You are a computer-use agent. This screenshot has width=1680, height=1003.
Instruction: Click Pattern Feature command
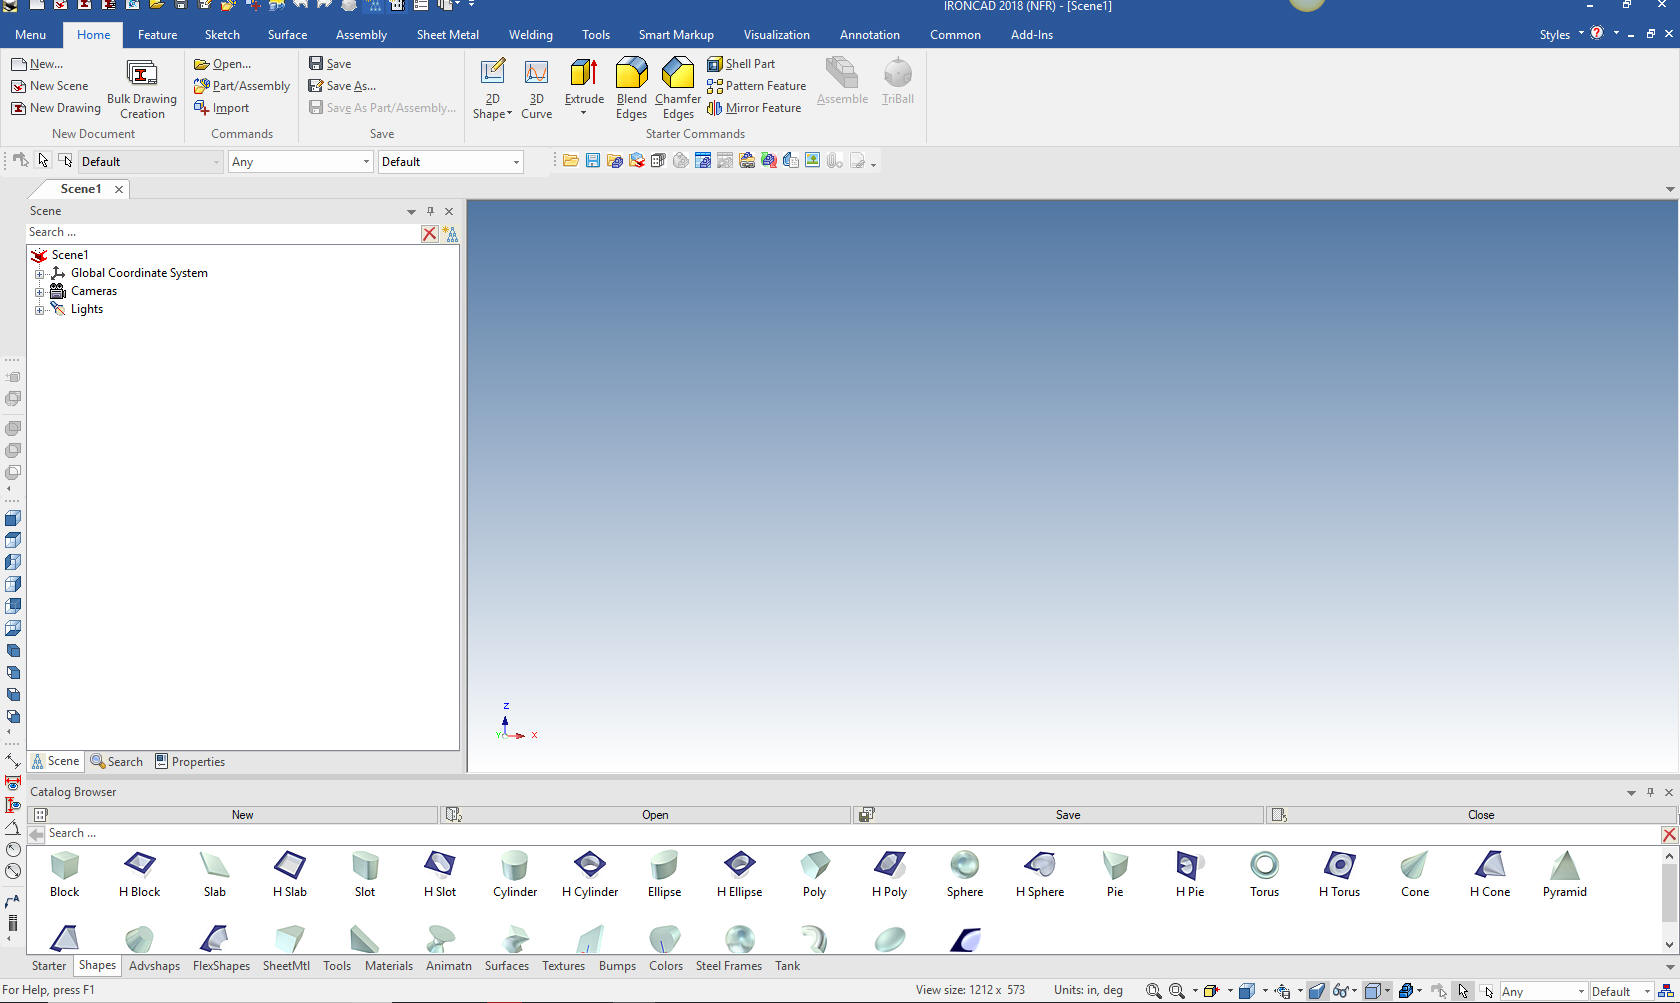pyautogui.click(x=756, y=86)
